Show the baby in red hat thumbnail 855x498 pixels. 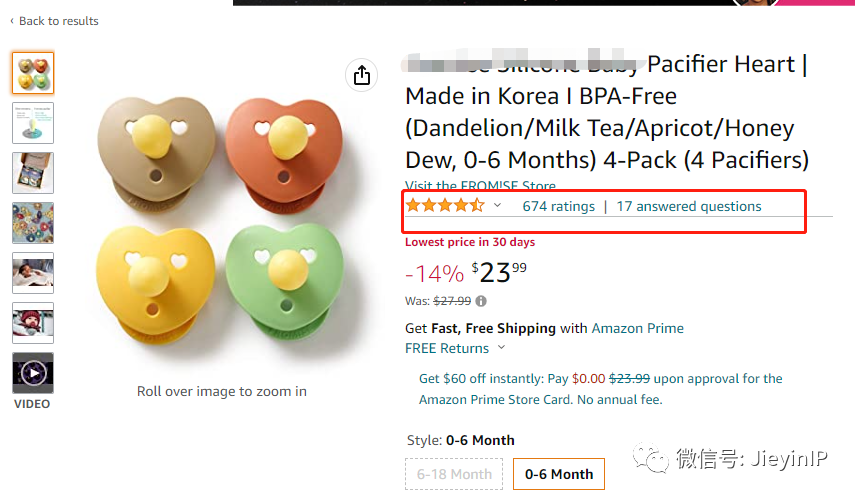(33, 322)
